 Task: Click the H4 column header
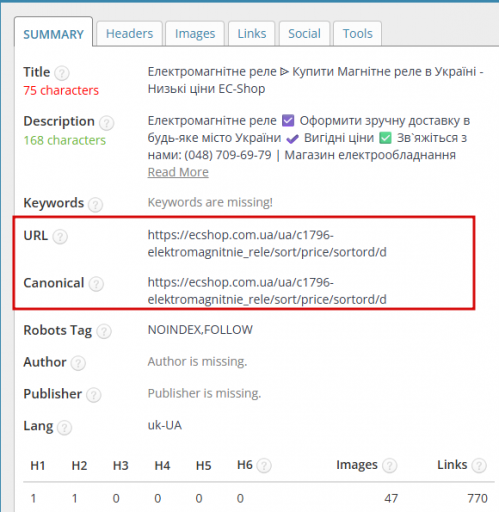(x=162, y=466)
